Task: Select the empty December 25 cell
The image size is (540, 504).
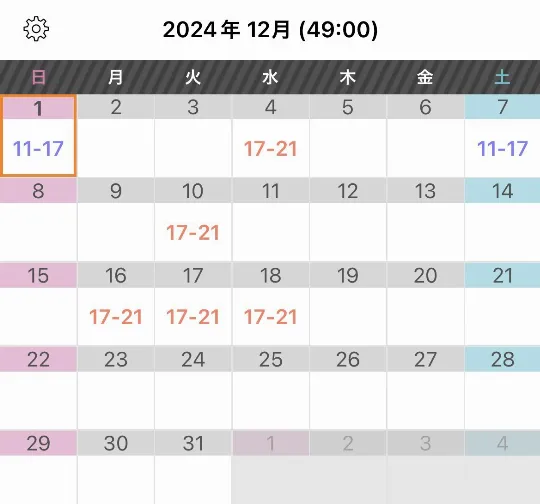Action: coord(271,388)
